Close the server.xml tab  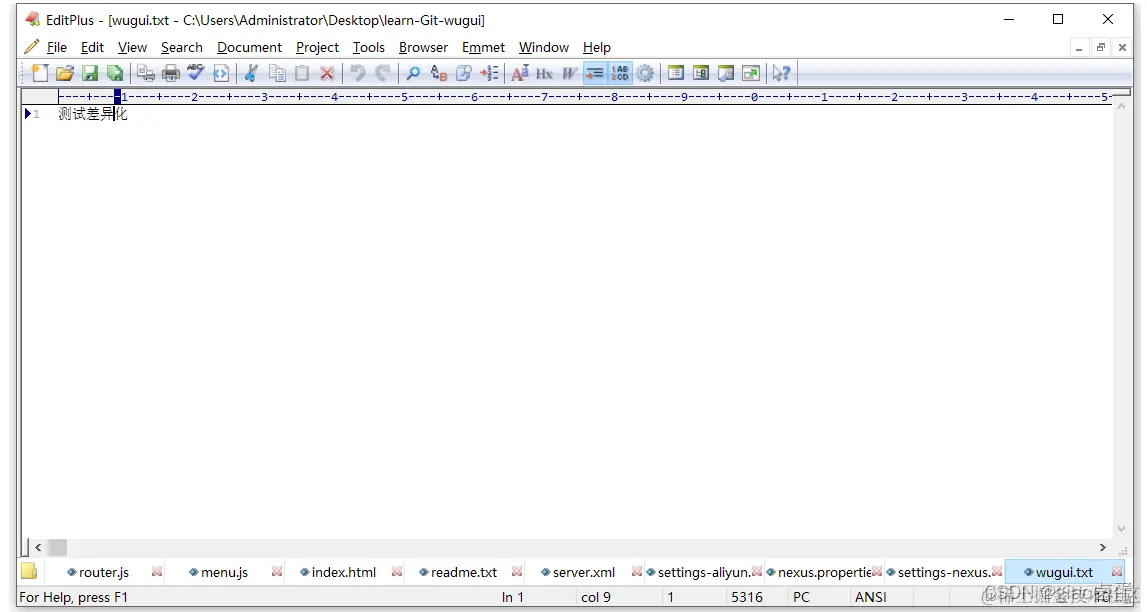pos(636,572)
